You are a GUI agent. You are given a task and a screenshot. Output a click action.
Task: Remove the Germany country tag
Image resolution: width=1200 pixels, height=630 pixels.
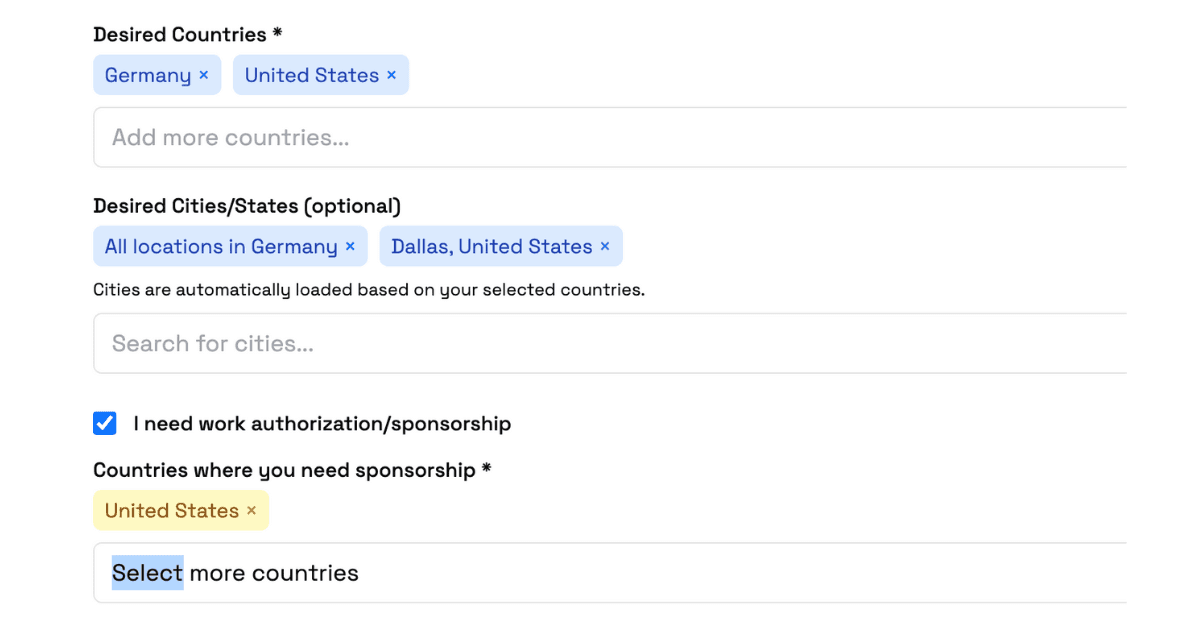(x=204, y=76)
